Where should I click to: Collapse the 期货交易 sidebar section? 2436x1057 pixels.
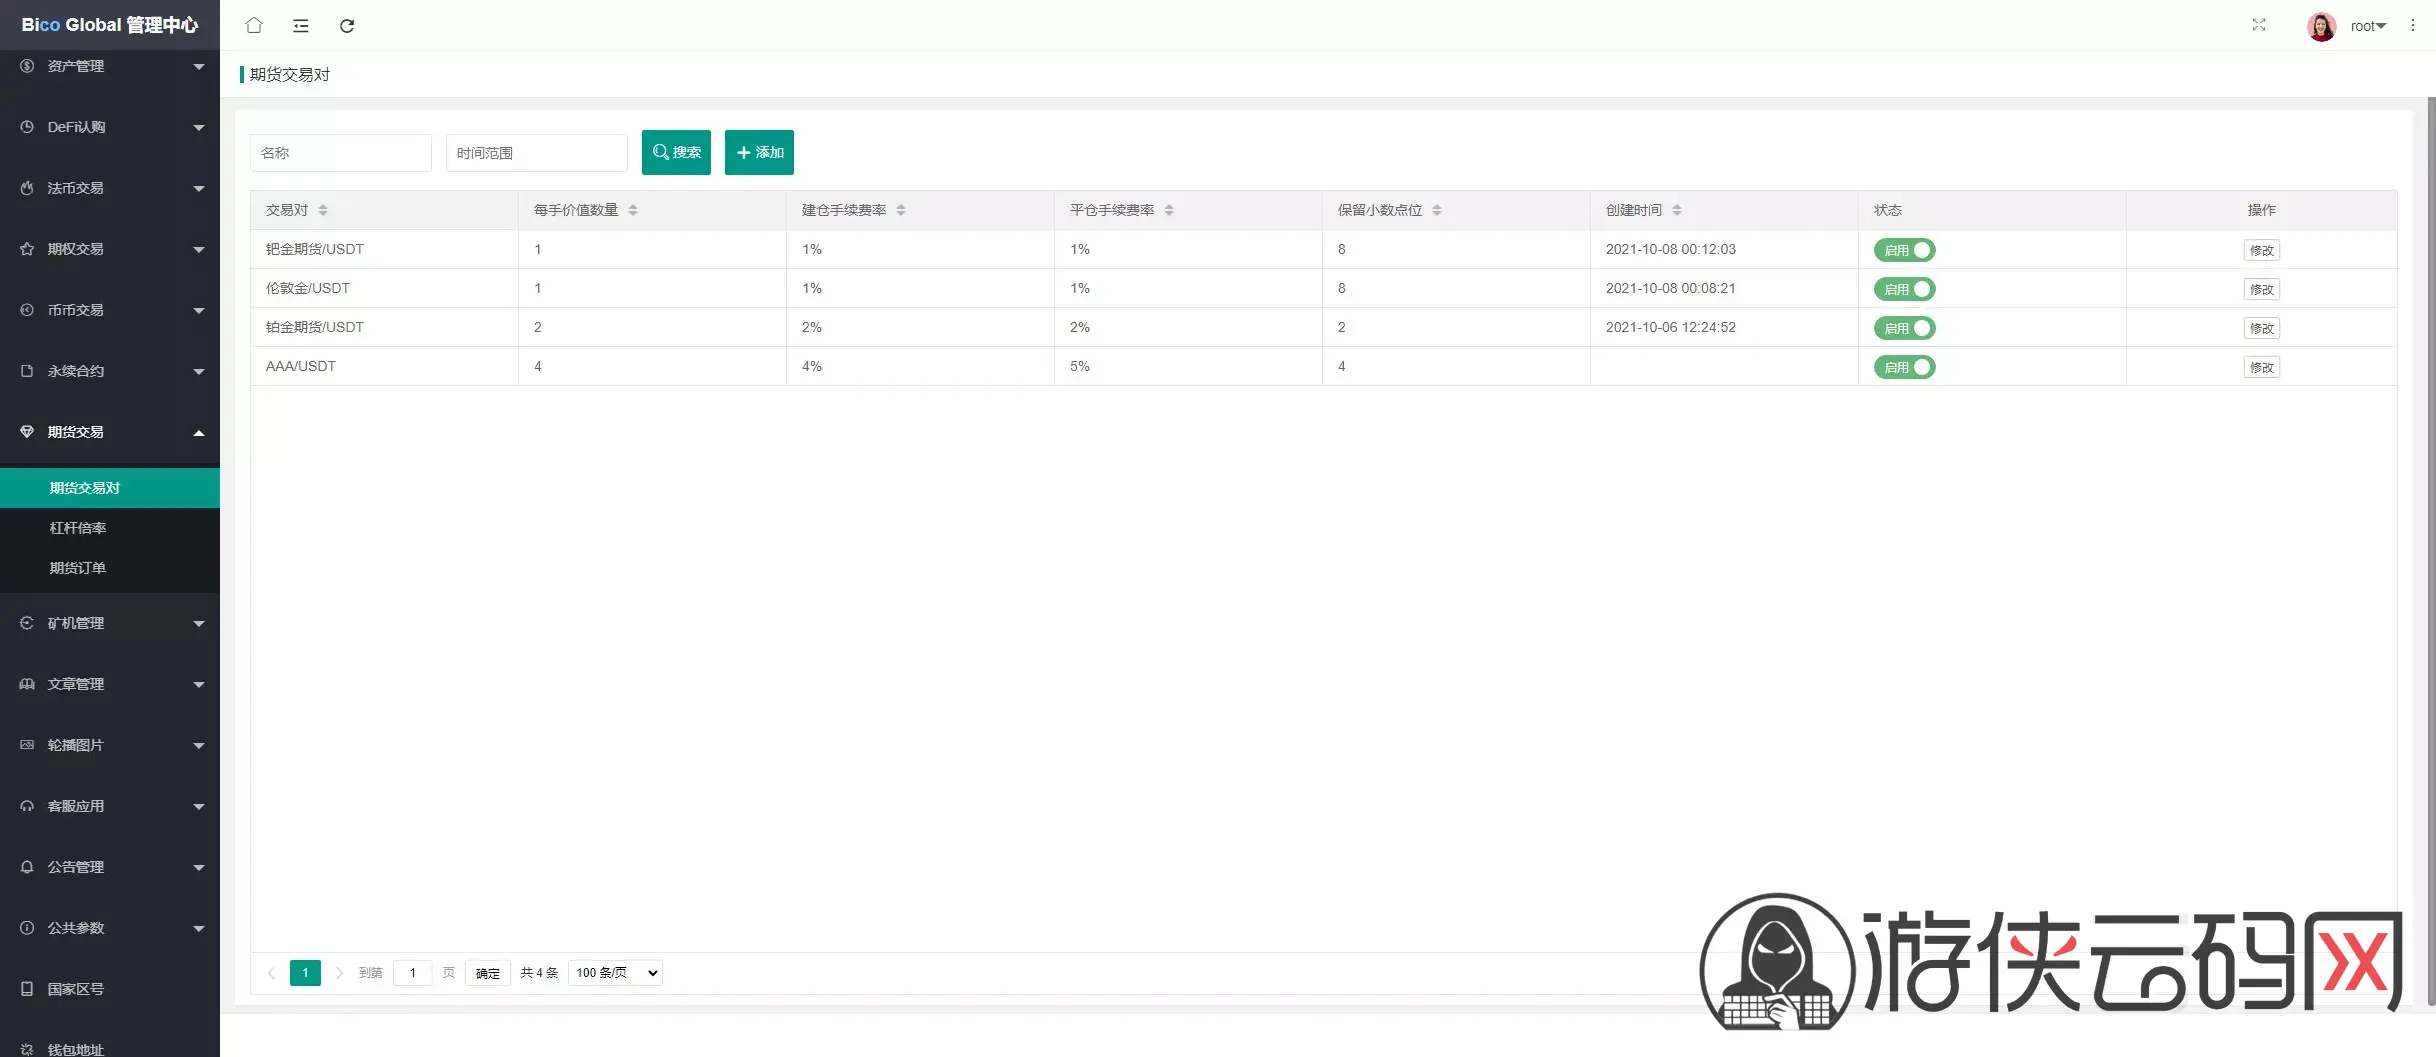tap(110, 432)
